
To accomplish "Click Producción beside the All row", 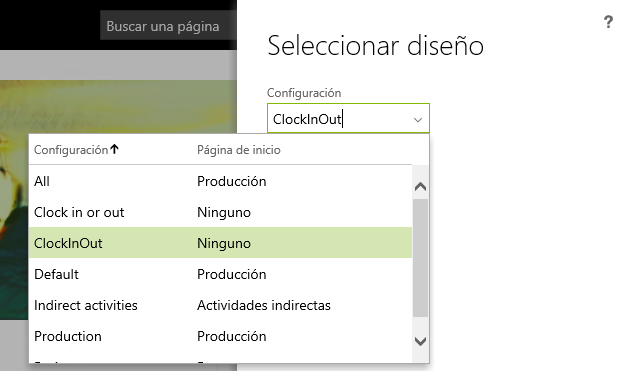I will (232, 181).
